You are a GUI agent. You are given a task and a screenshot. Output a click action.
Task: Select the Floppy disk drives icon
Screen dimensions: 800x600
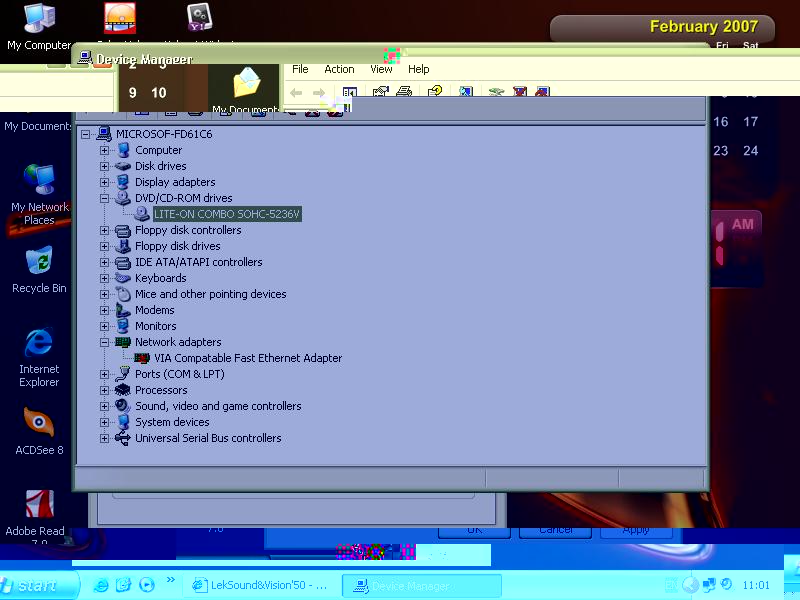pyautogui.click(x=122, y=246)
